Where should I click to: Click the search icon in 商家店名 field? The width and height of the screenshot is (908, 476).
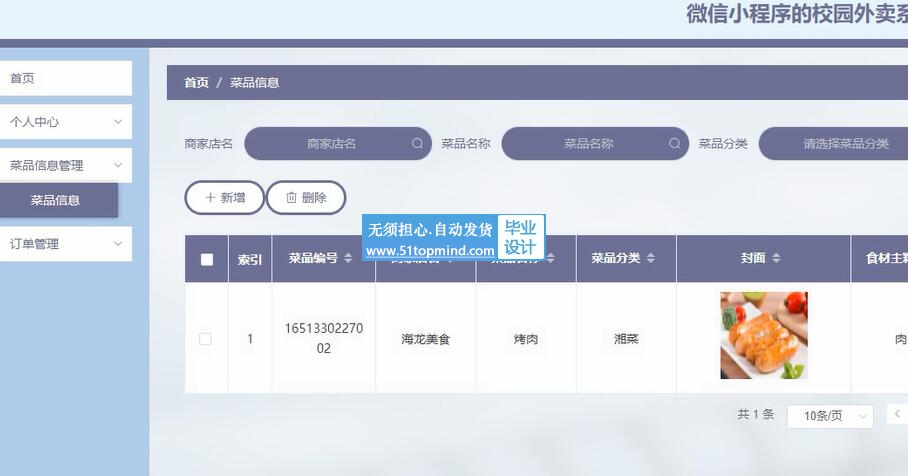tap(417, 143)
